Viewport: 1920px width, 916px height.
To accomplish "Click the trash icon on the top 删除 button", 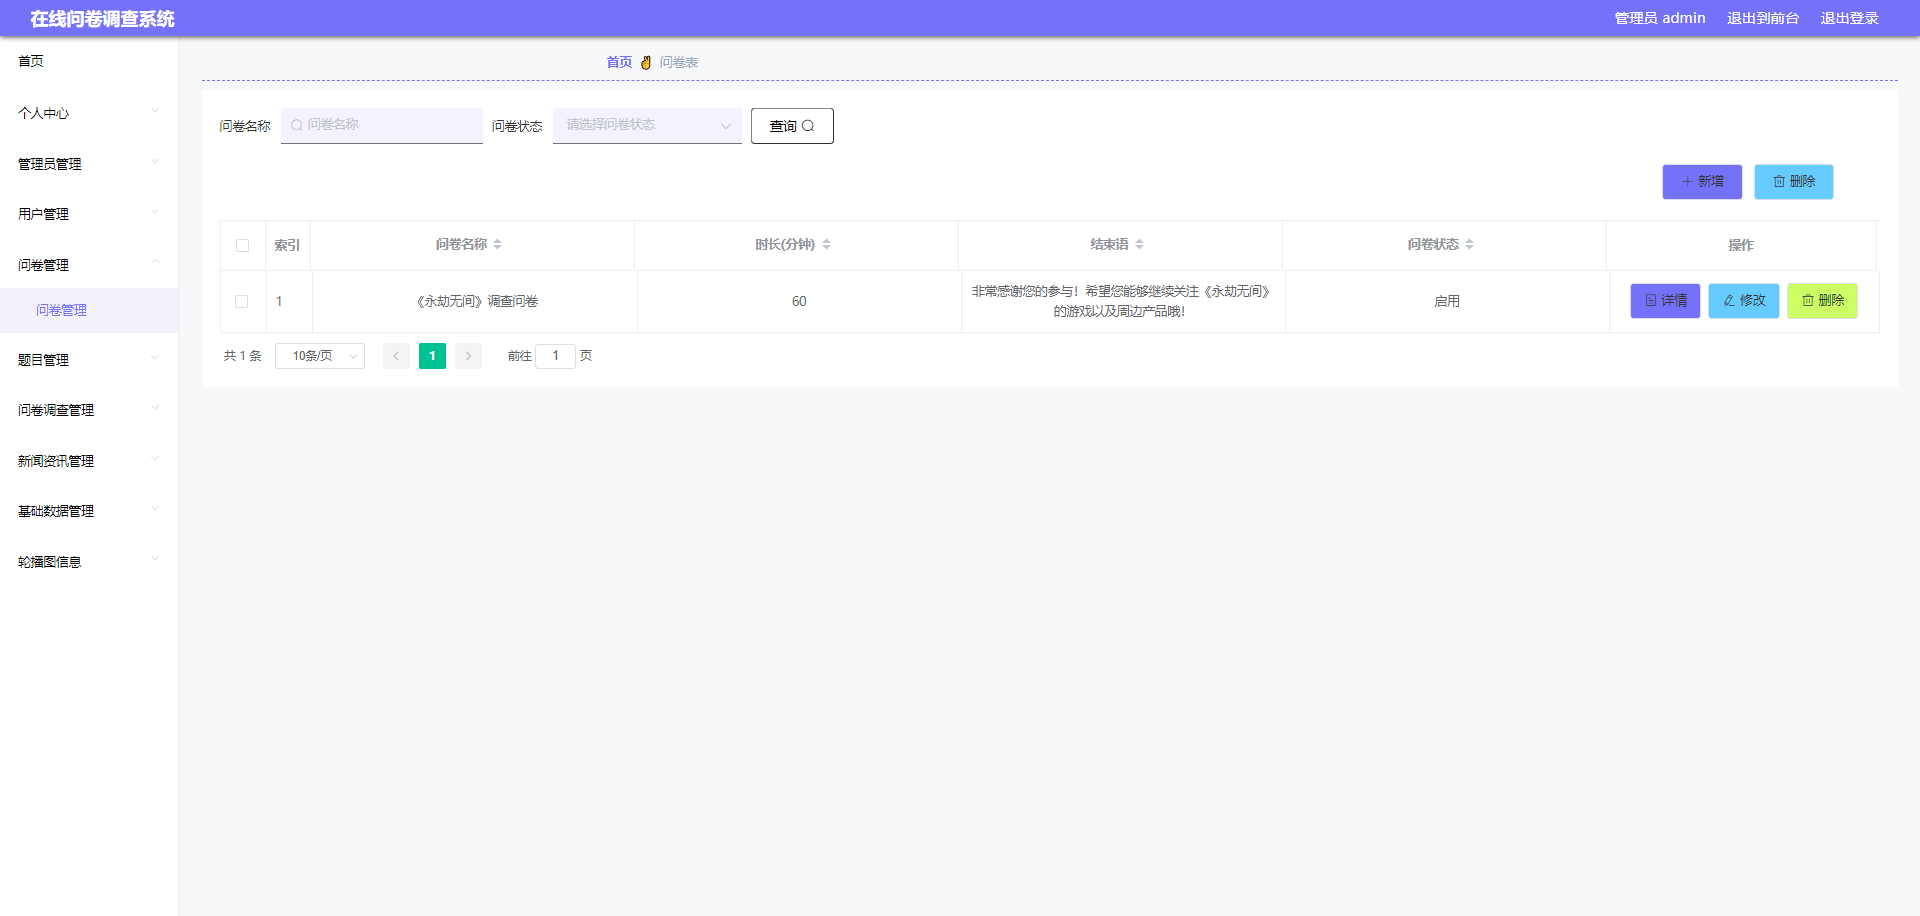I will (x=1779, y=181).
